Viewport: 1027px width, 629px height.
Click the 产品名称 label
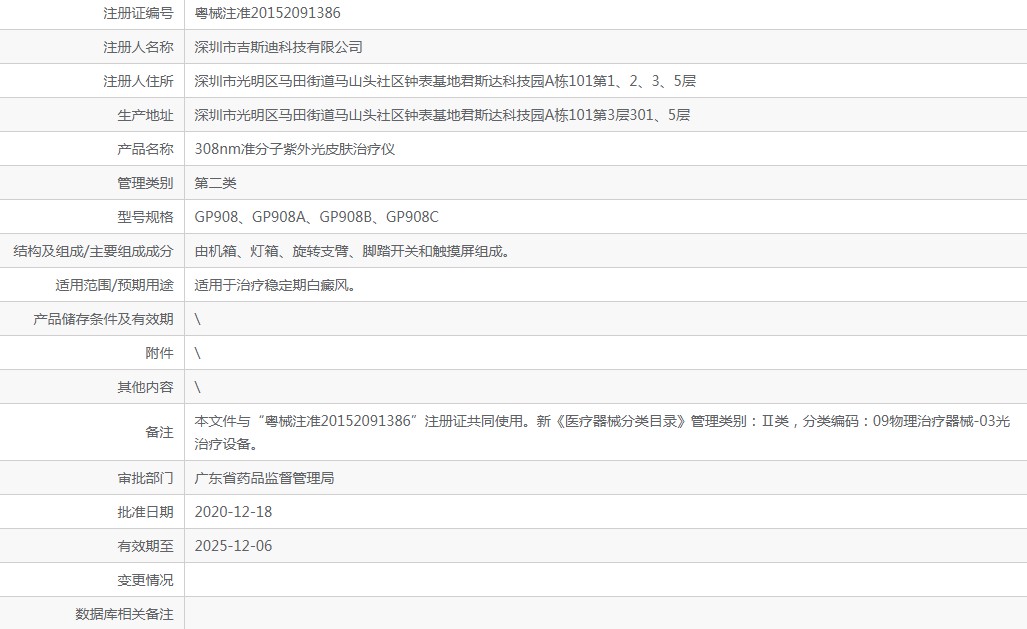click(145, 149)
